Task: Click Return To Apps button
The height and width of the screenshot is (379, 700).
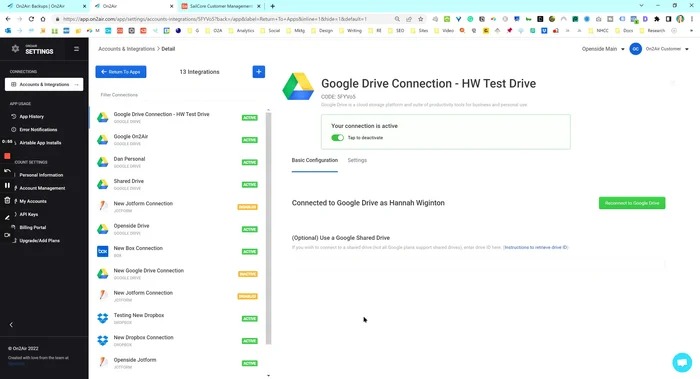Action: pos(121,72)
